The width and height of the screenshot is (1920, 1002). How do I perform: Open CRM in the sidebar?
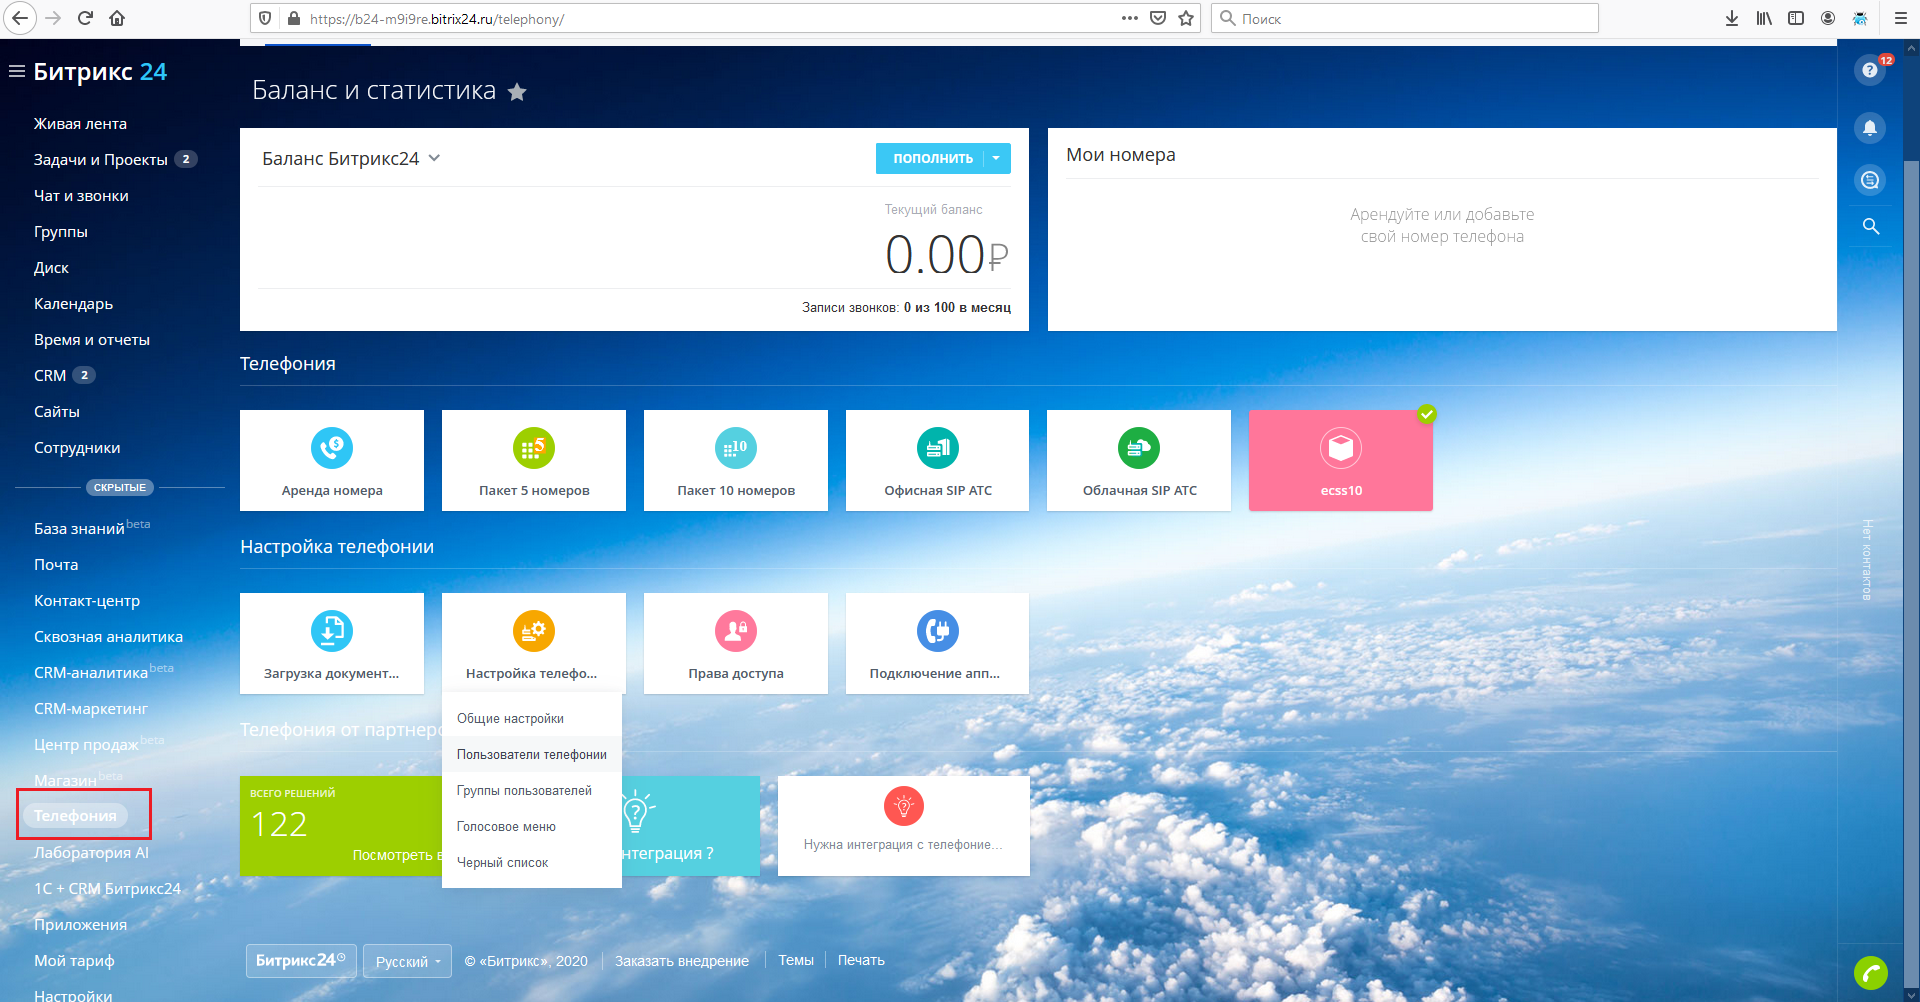[x=50, y=376]
